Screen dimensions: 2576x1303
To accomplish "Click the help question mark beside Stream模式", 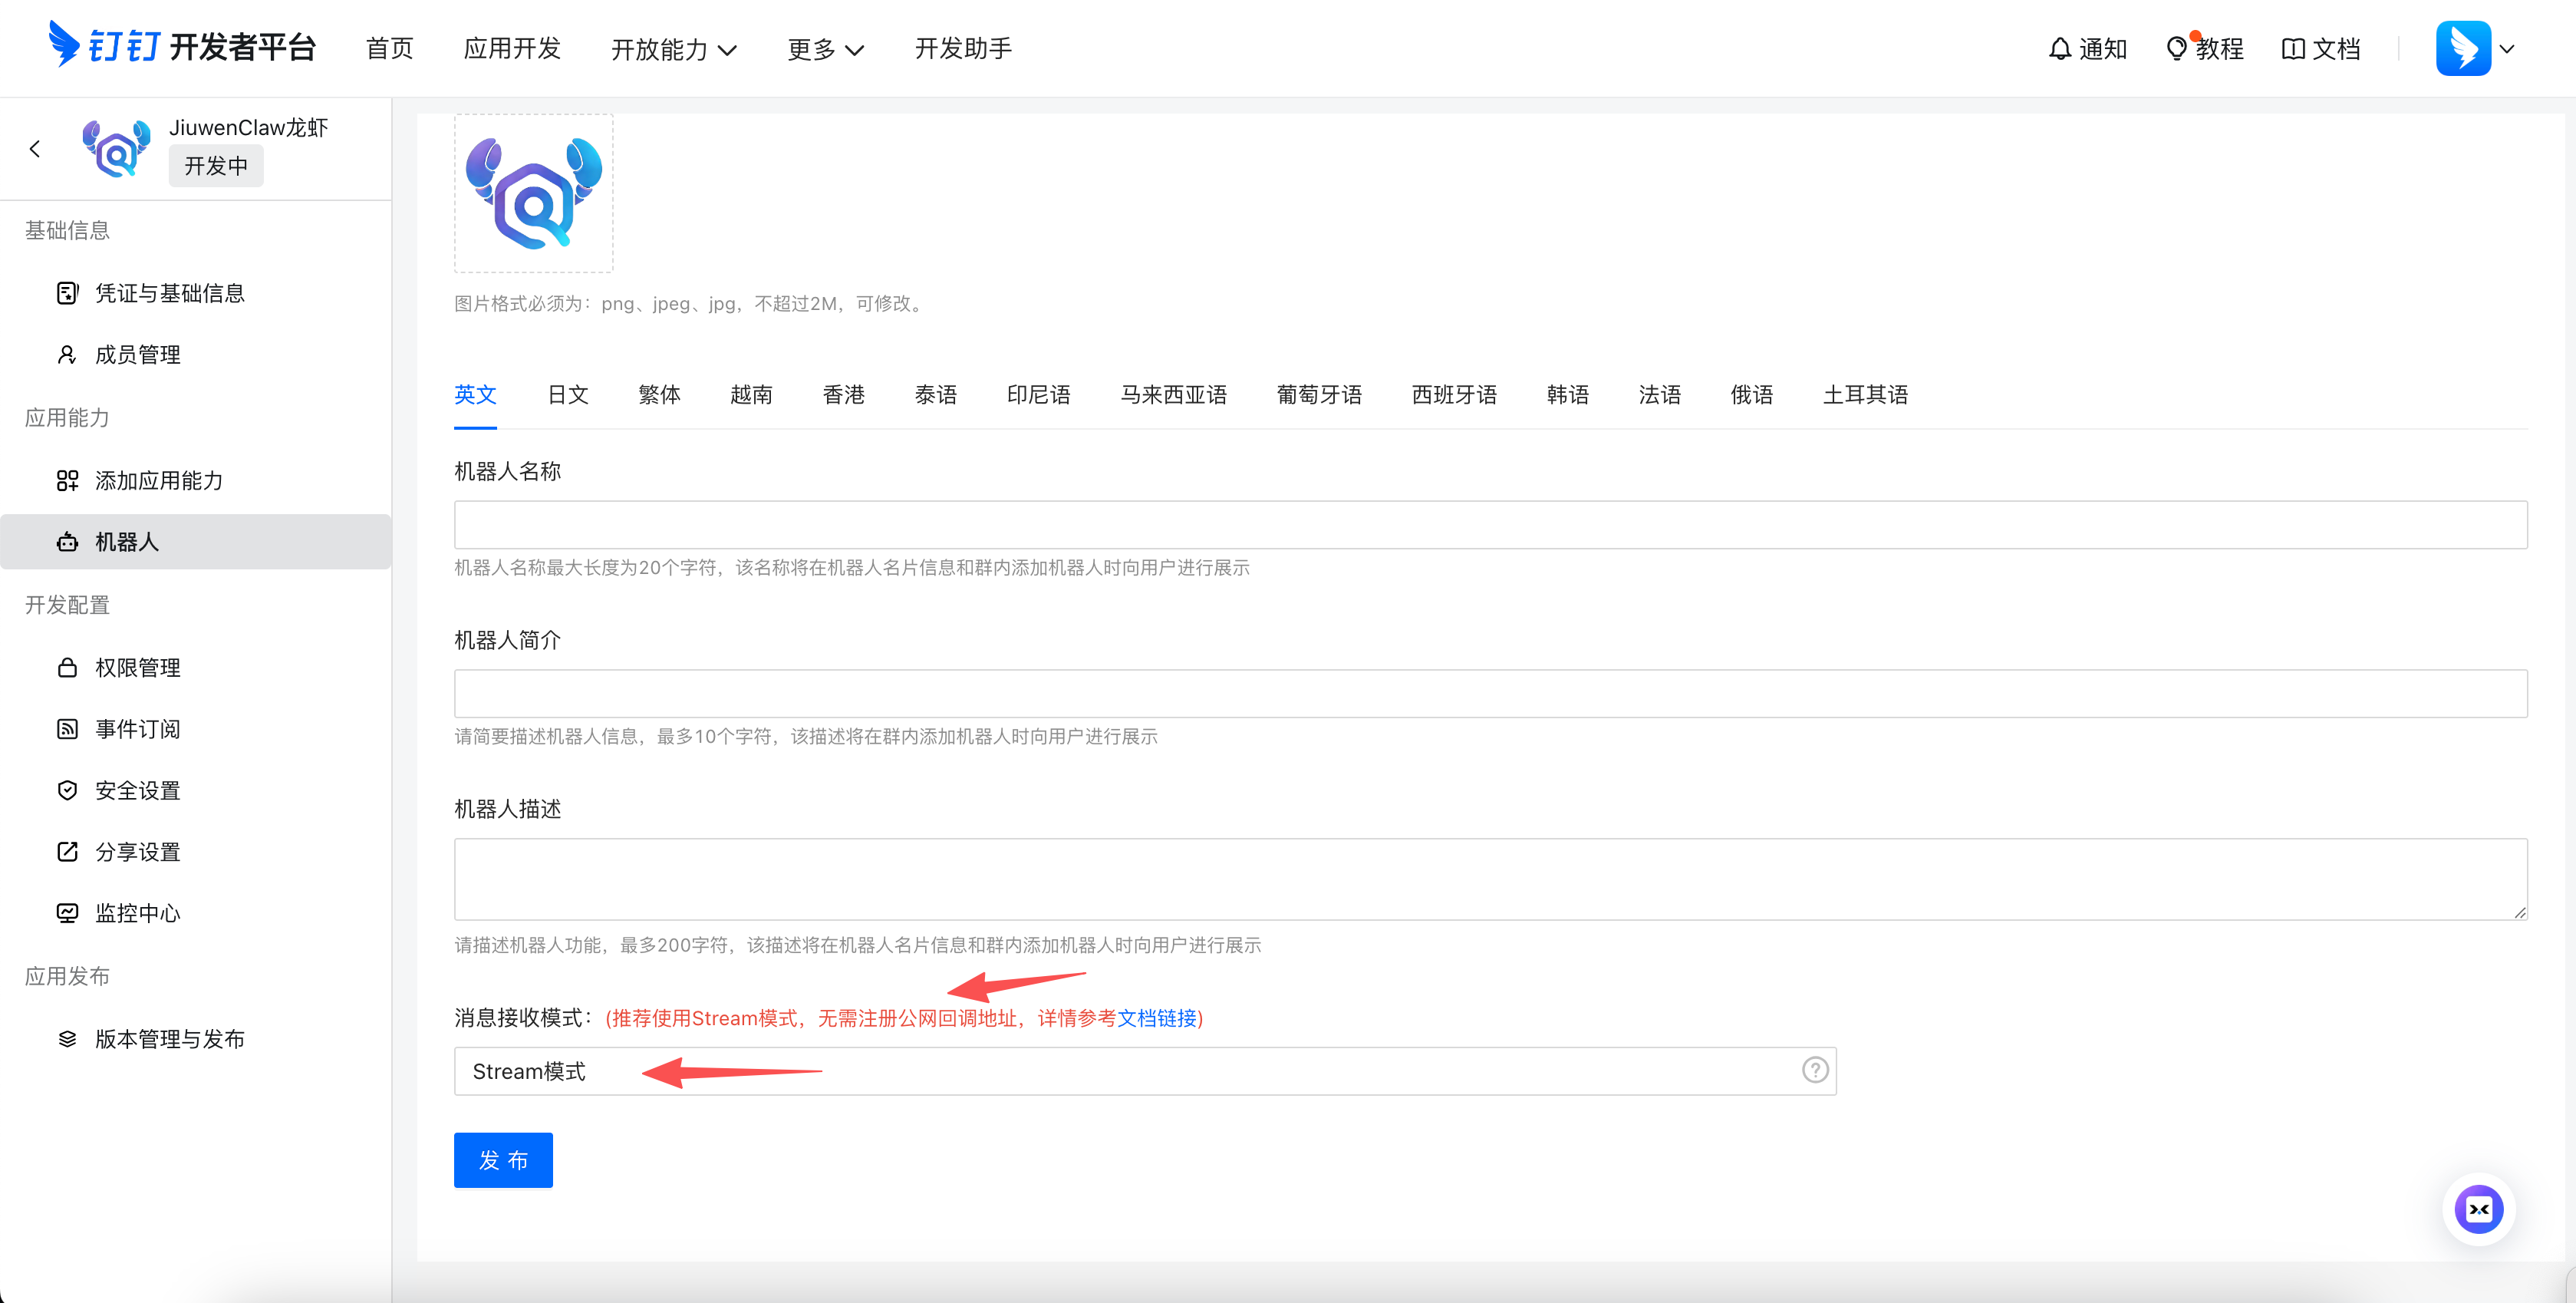I will [x=1814, y=1070].
